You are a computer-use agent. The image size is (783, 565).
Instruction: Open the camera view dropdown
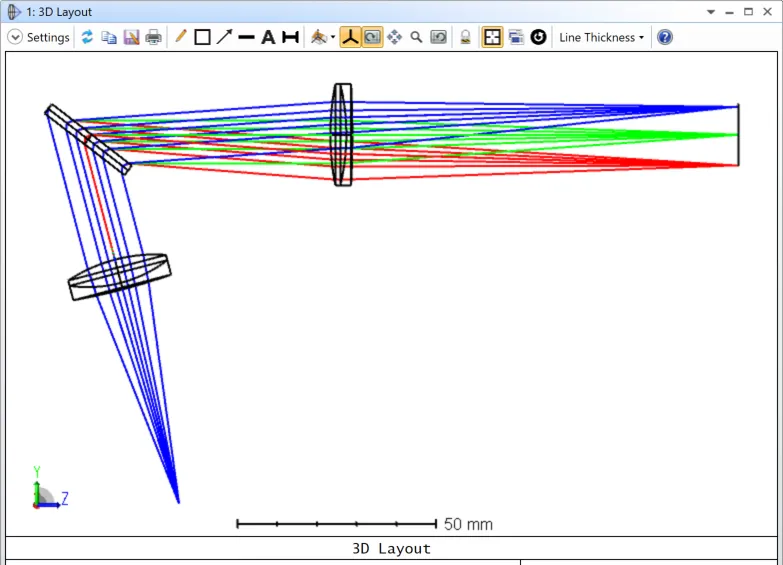click(x=323, y=37)
